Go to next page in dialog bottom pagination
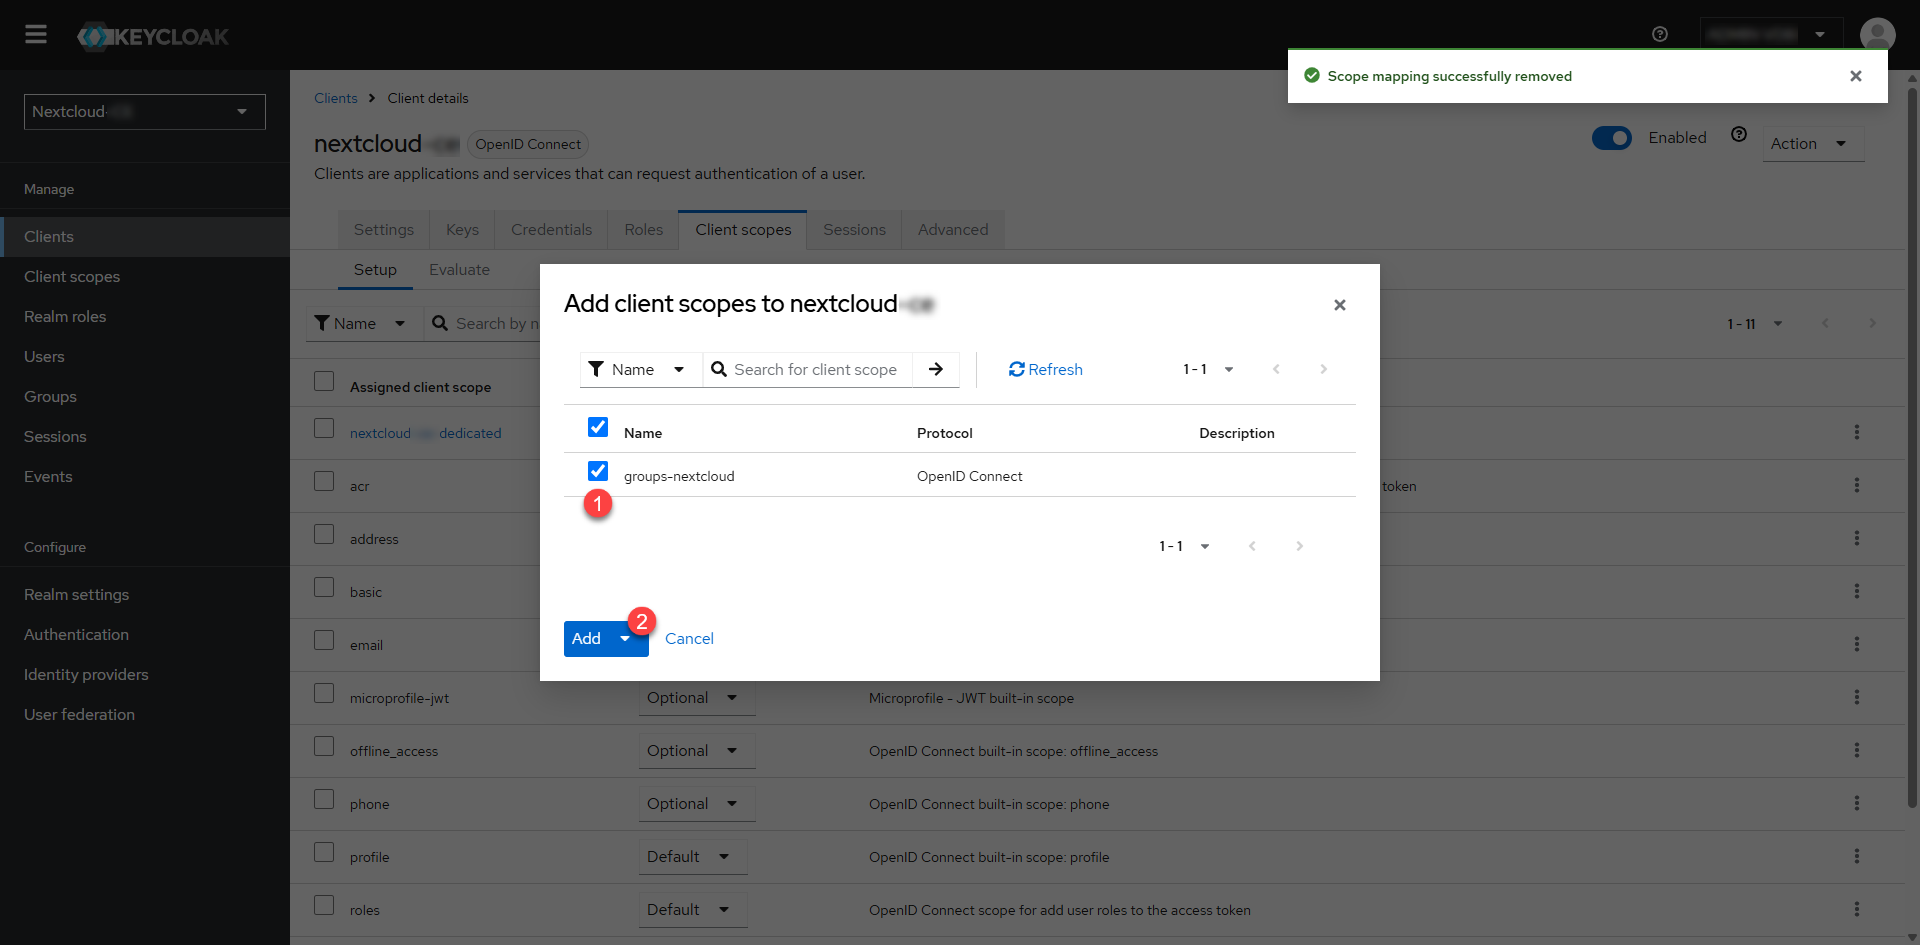The width and height of the screenshot is (1920, 945). (1299, 546)
